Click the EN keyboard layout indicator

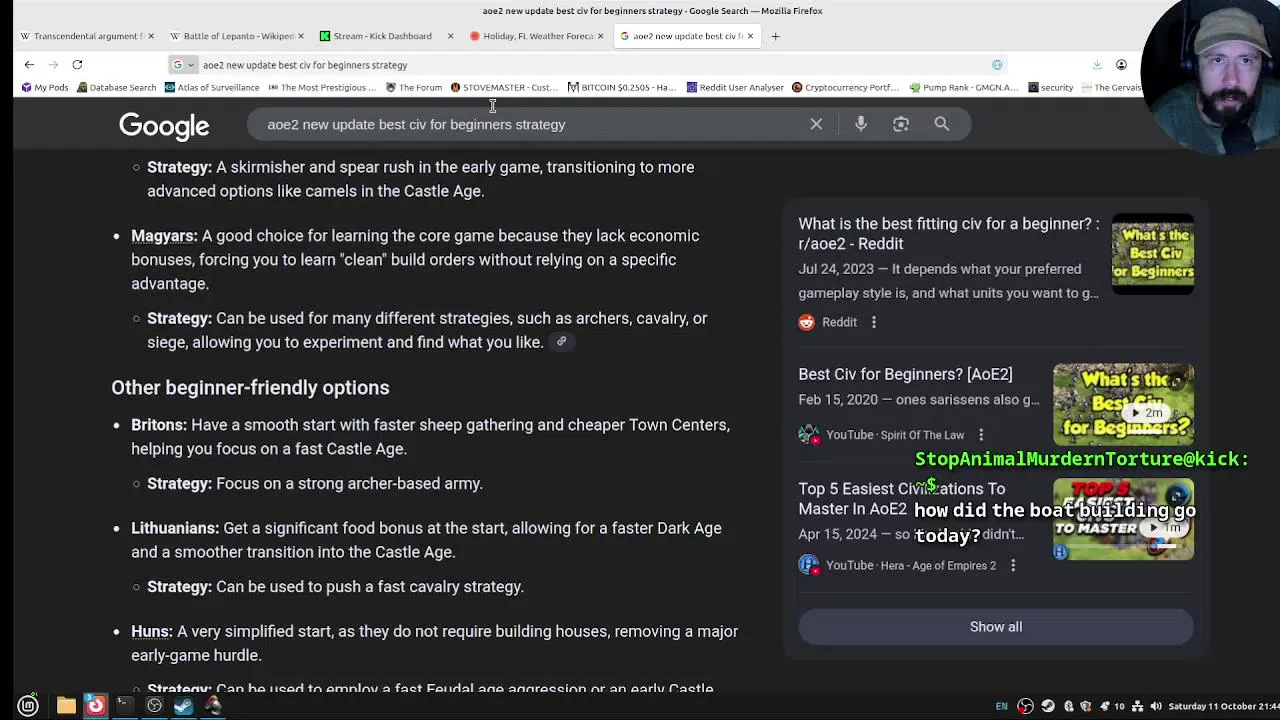click(x=1001, y=706)
